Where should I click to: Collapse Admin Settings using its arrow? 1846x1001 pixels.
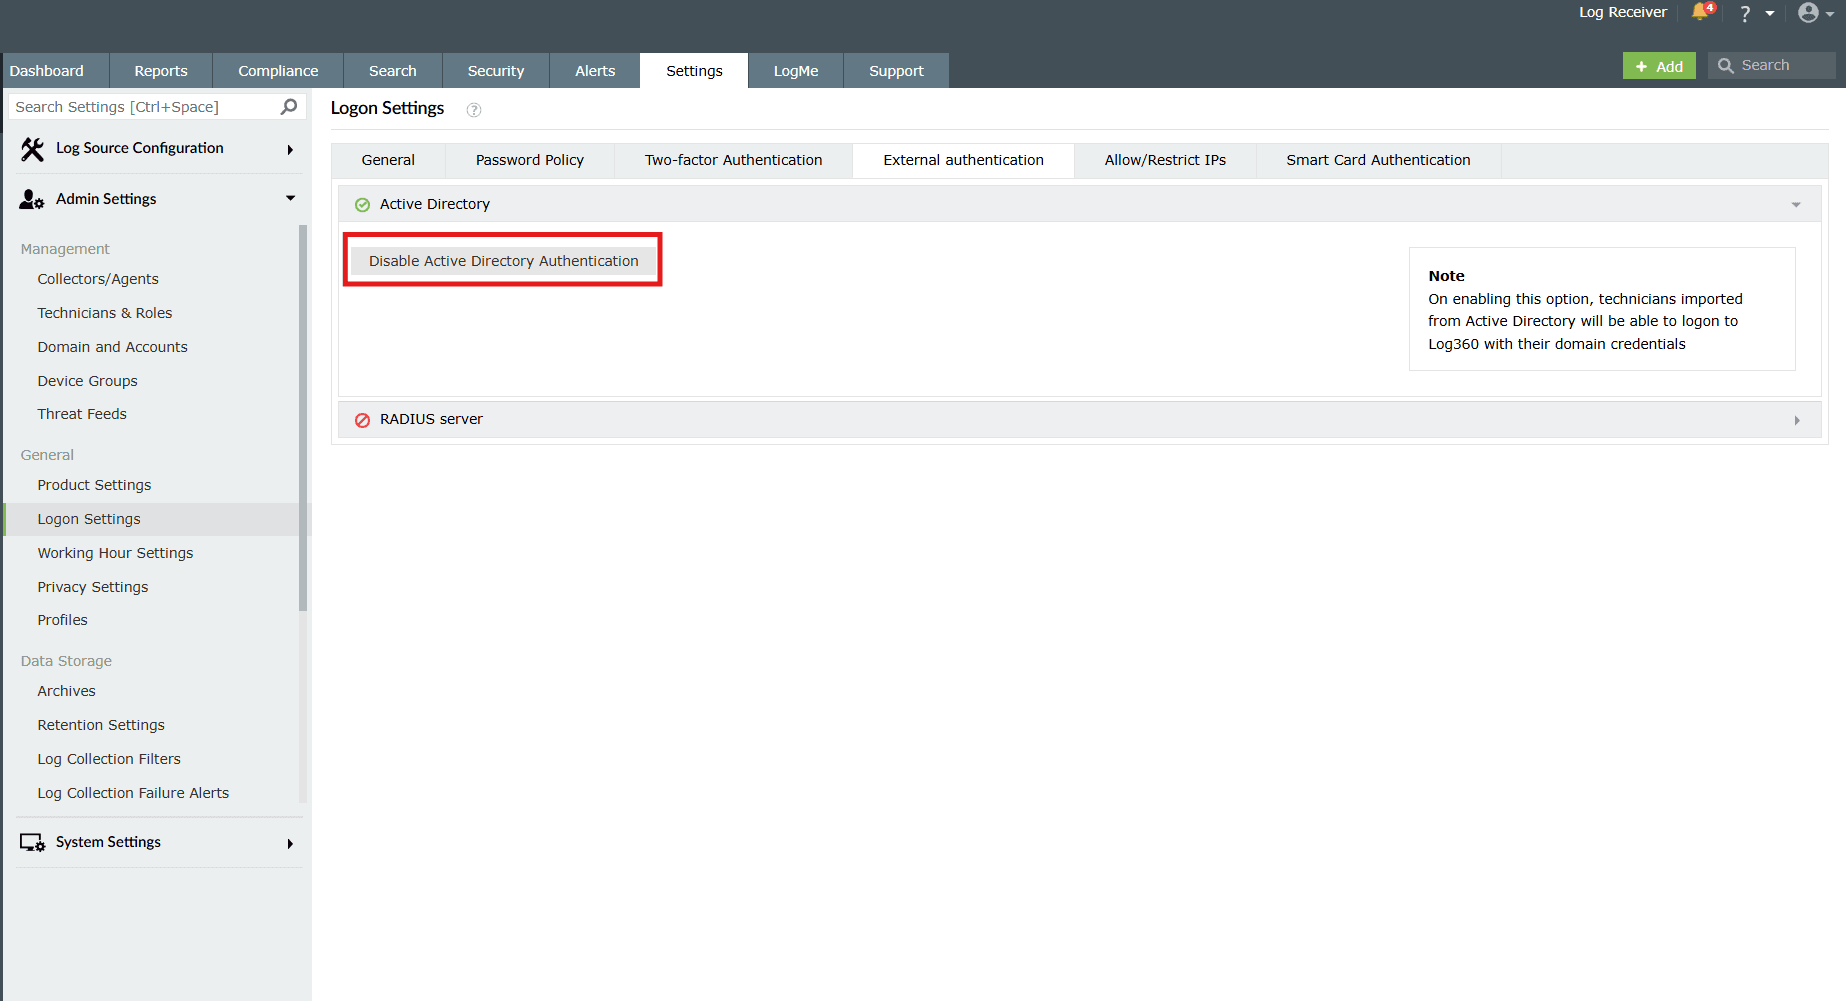click(290, 198)
